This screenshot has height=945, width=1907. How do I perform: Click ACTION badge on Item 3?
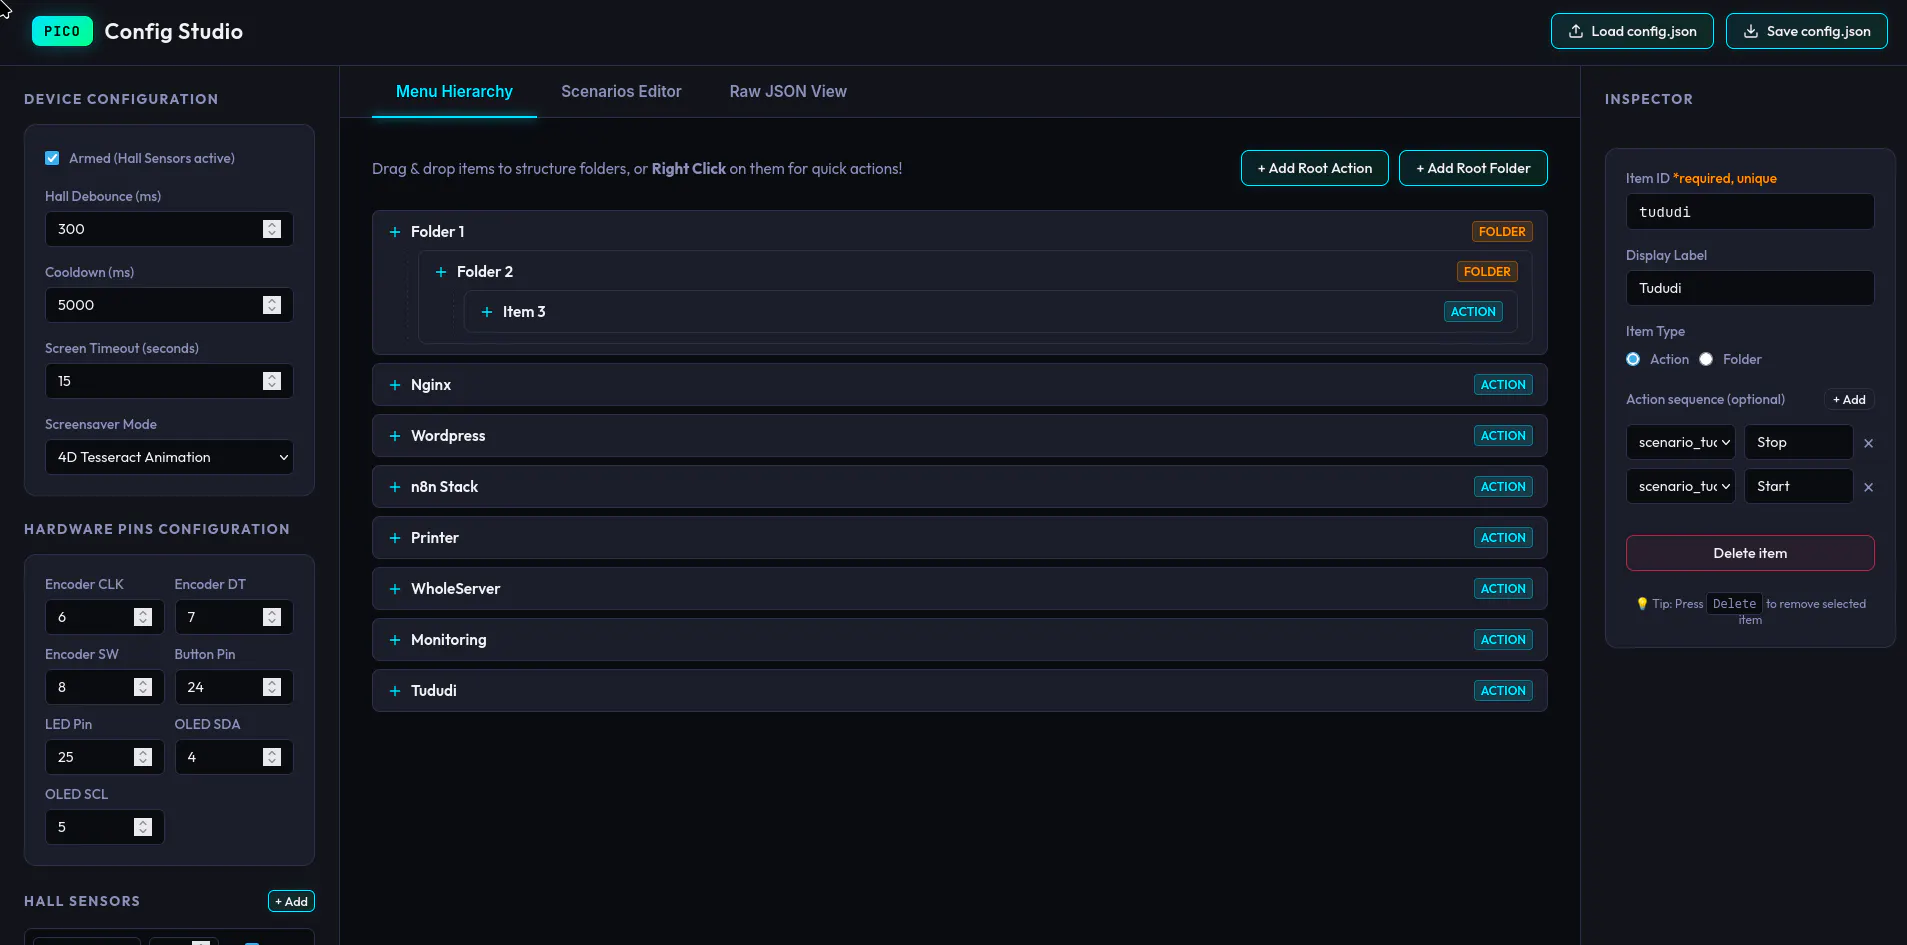click(x=1473, y=312)
